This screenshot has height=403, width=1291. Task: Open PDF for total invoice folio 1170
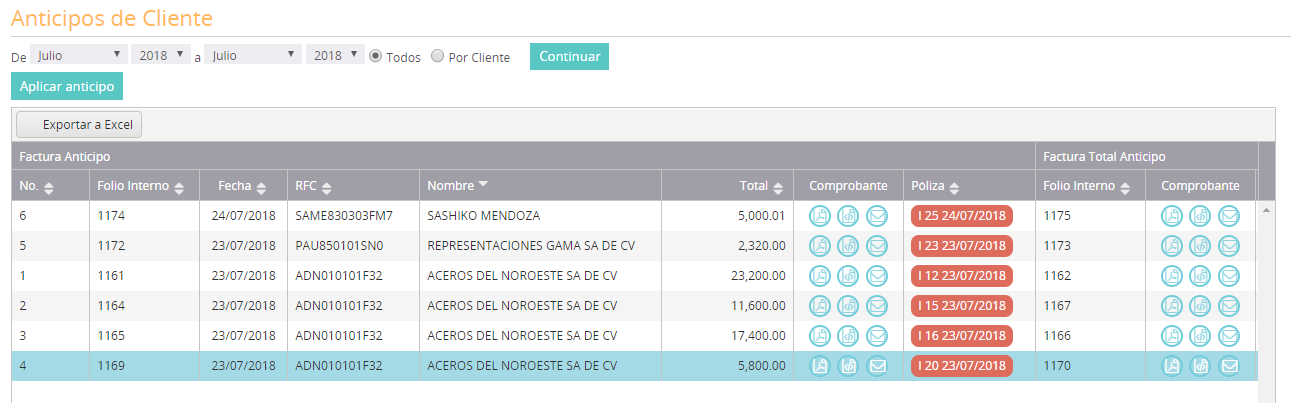(1171, 366)
